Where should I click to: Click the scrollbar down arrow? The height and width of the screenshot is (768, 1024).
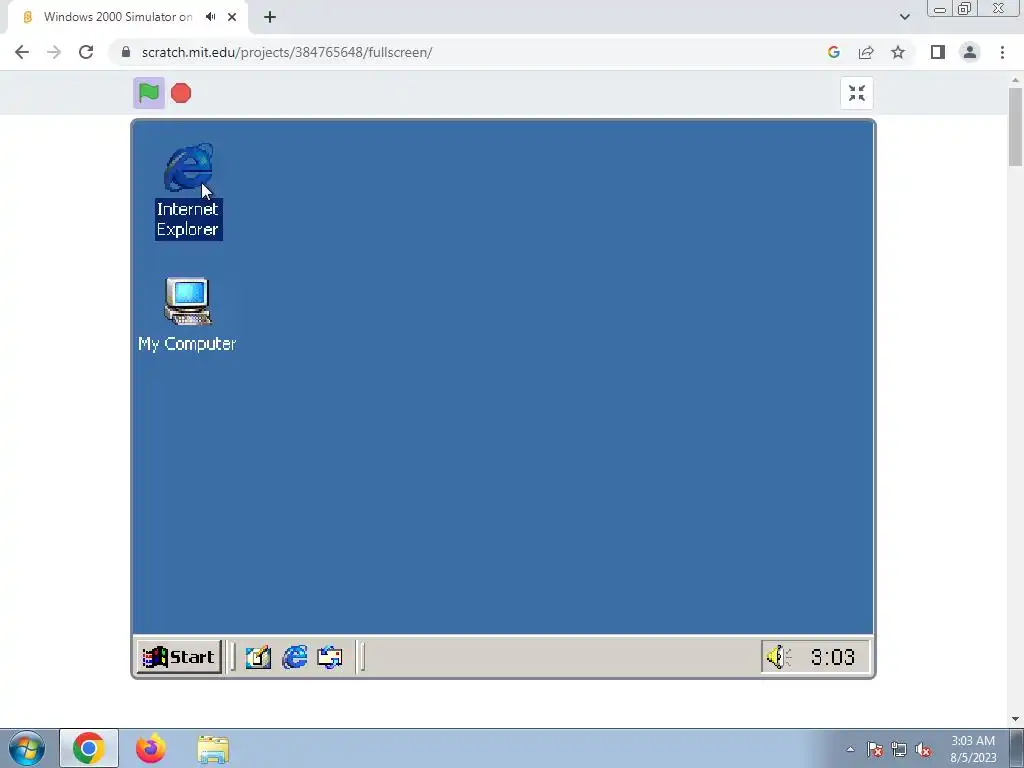[x=1016, y=719]
